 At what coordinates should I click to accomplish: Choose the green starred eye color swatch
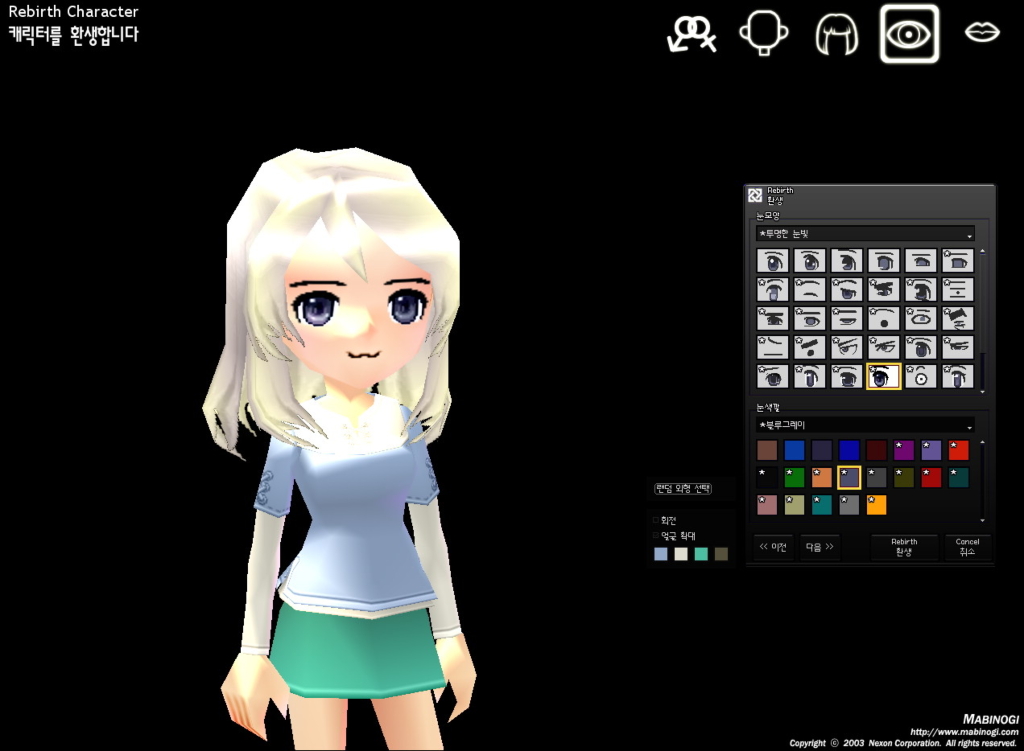coord(794,477)
